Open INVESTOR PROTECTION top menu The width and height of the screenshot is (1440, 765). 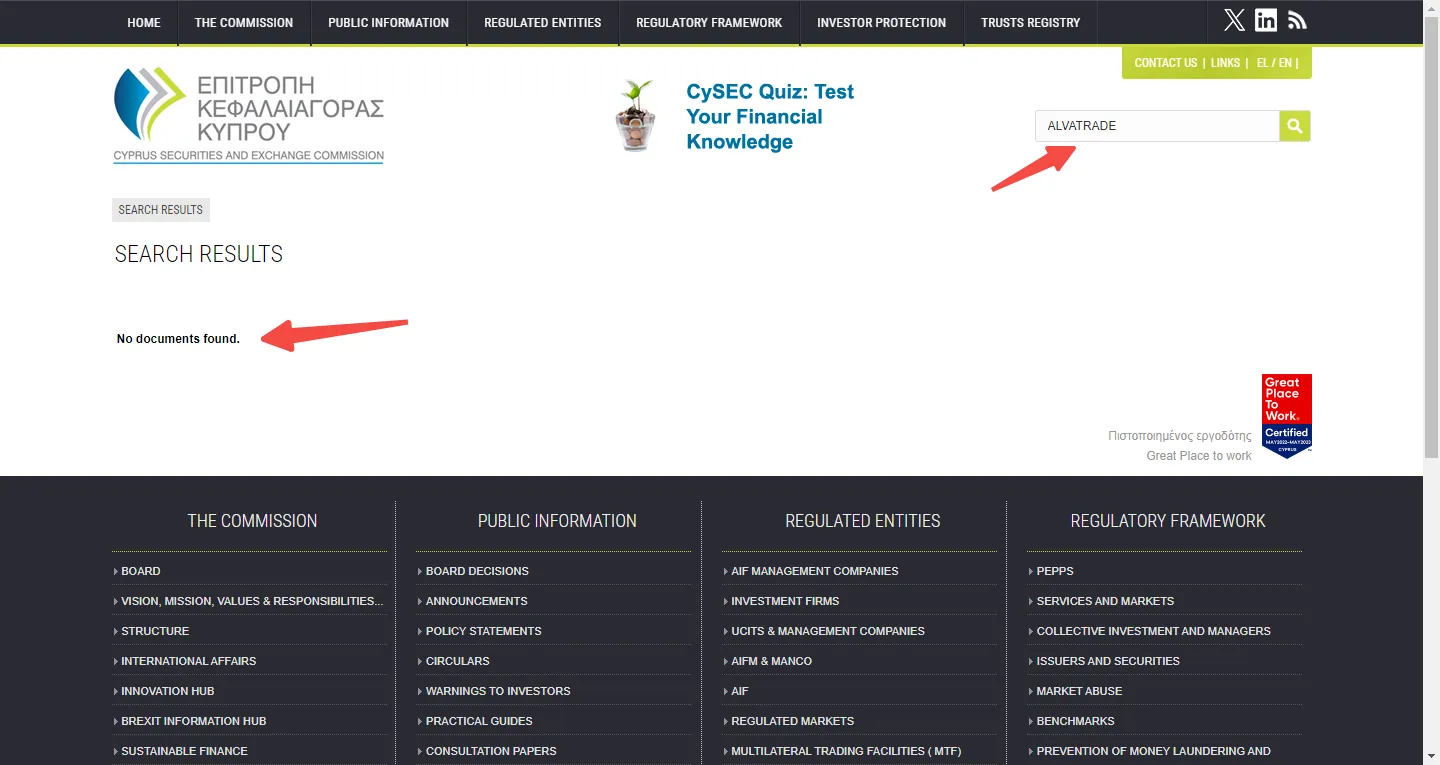(881, 23)
